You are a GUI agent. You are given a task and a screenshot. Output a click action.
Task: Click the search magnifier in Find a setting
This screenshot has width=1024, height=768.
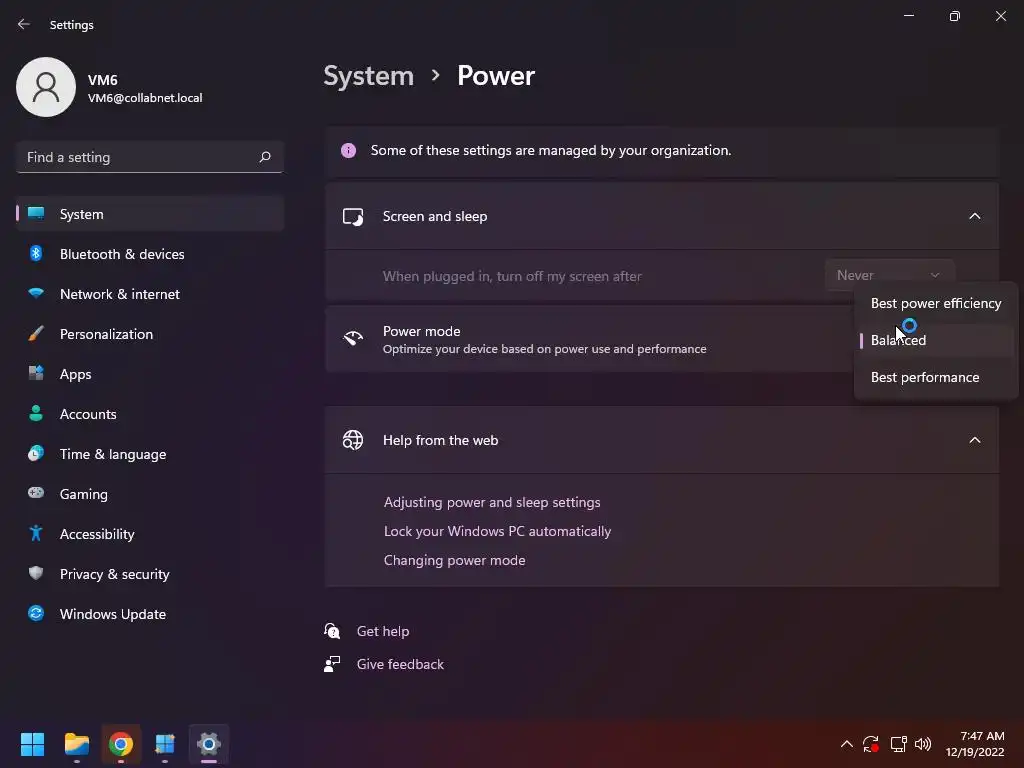pos(264,157)
